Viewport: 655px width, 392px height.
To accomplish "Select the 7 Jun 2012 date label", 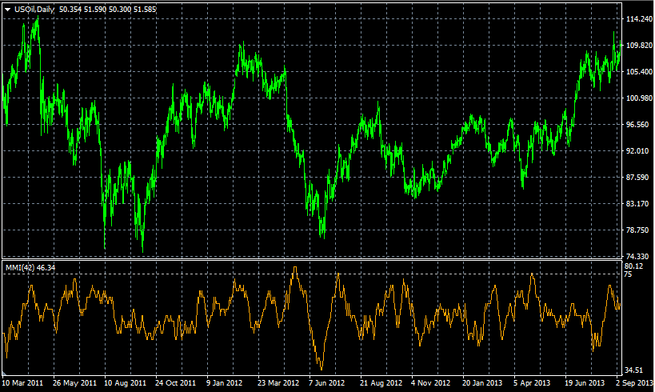I will click(x=327, y=383).
